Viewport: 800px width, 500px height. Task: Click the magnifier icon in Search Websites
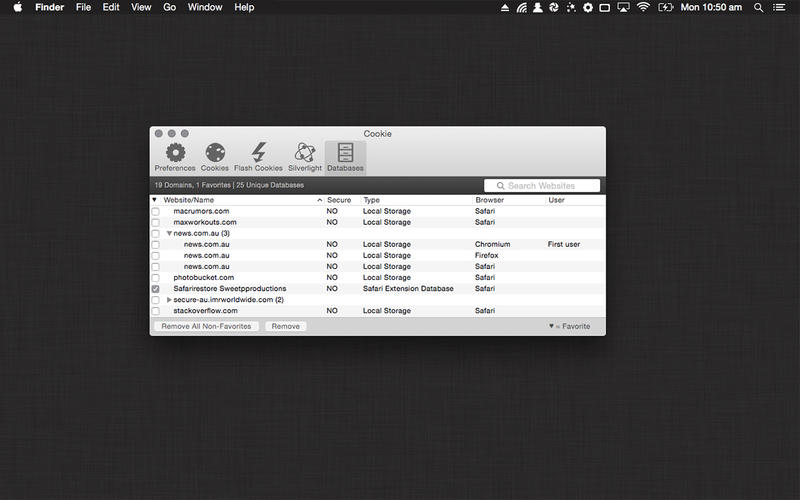pos(501,186)
